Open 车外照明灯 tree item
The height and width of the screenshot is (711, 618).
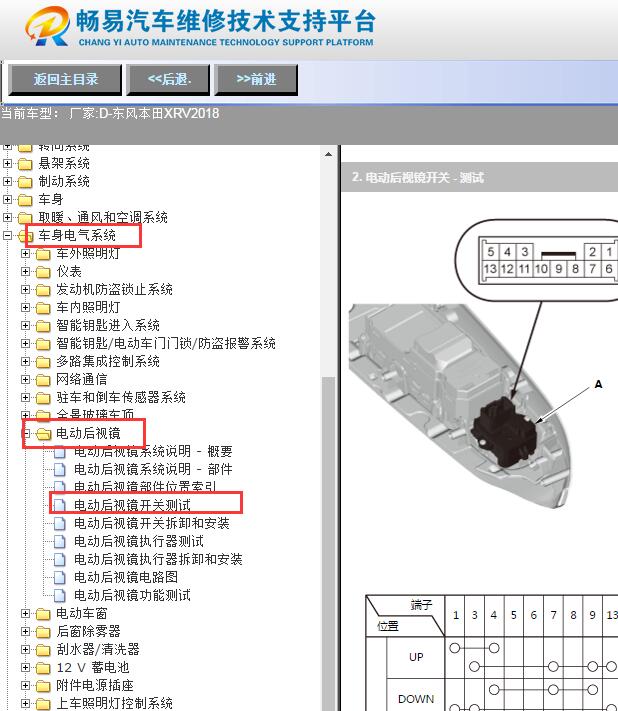[x=88, y=253]
